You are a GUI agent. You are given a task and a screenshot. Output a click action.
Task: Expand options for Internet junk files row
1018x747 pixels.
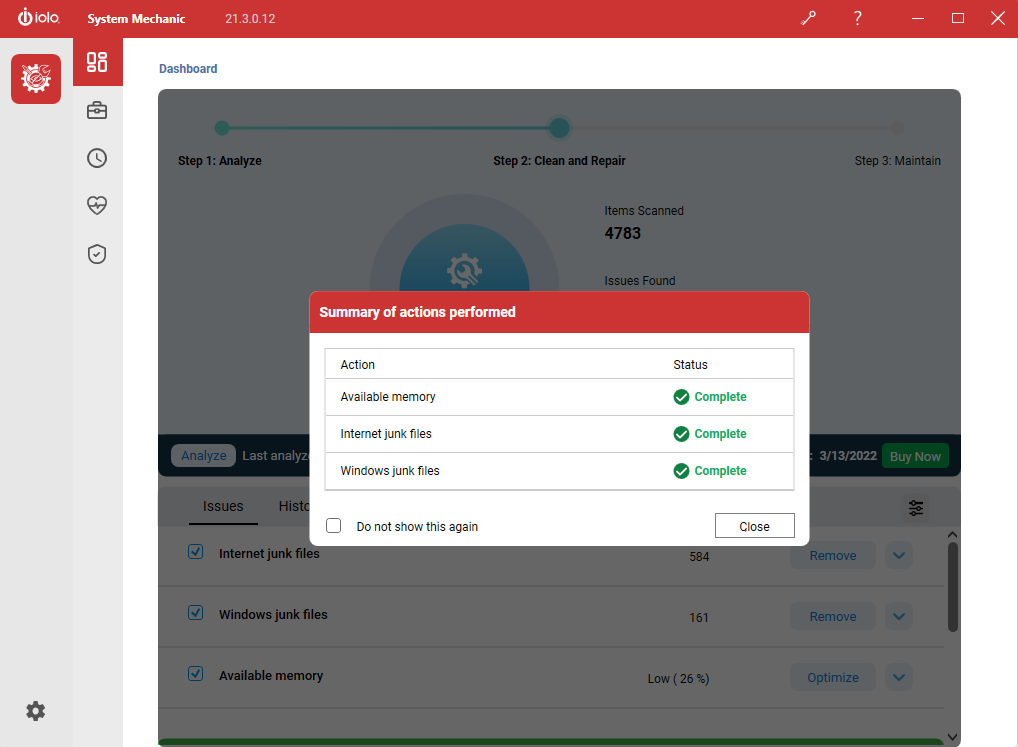tap(899, 556)
